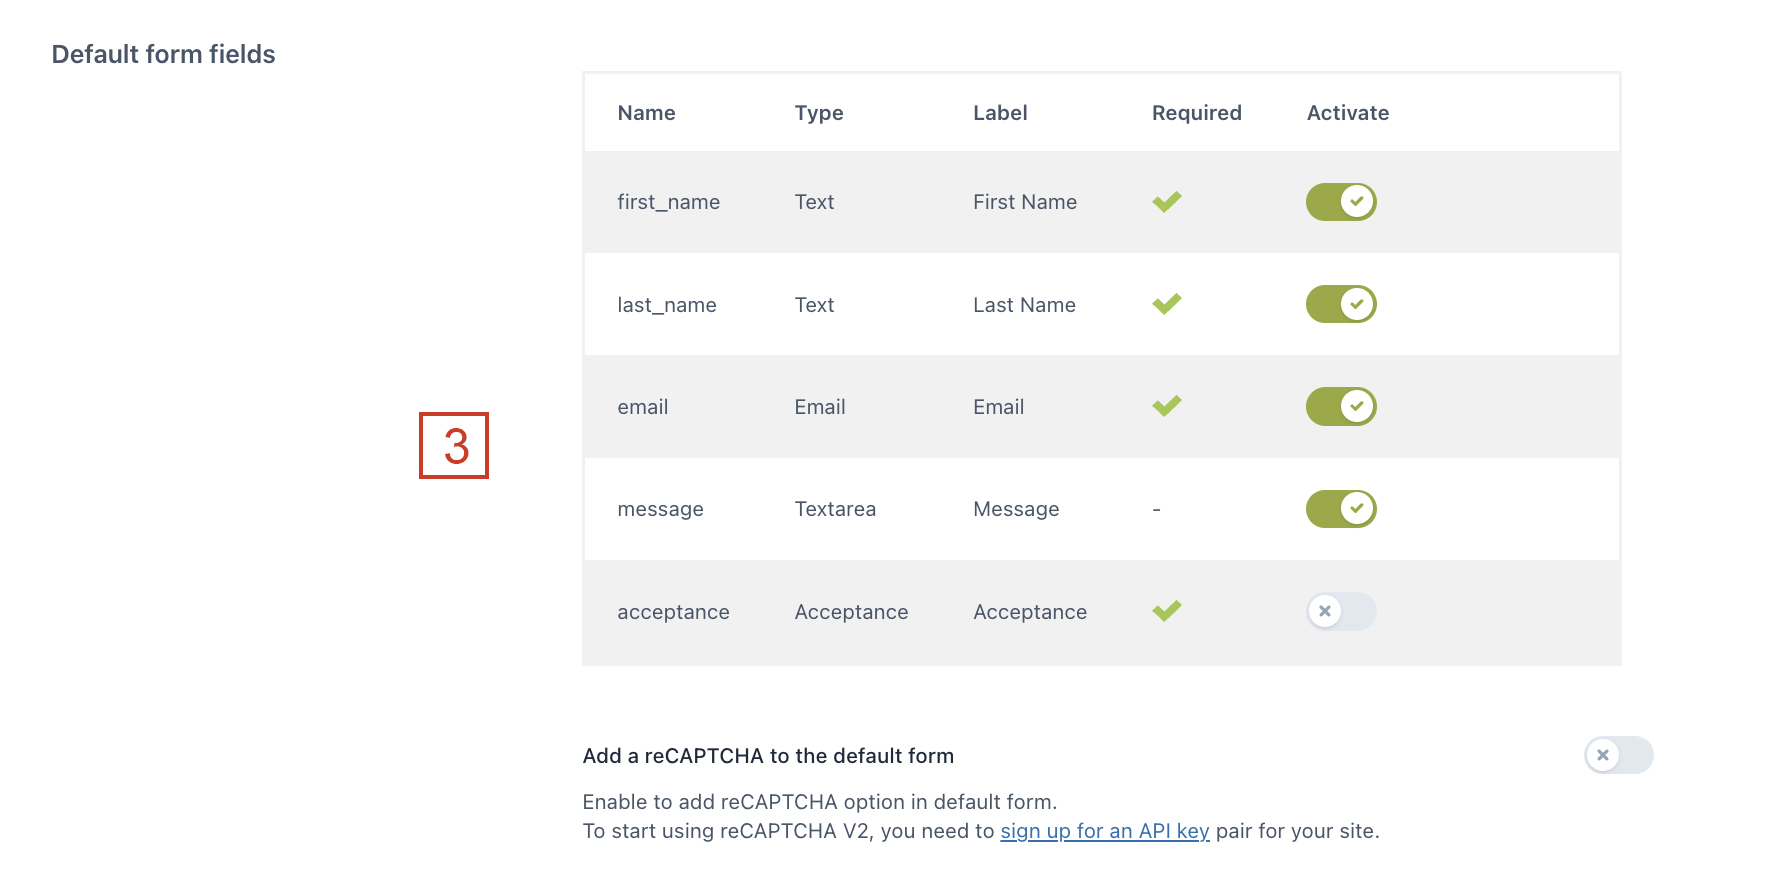The image size is (1768, 892).
Task: Turn off the email field toggle
Action: pyautogui.click(x=1341, y=407)
